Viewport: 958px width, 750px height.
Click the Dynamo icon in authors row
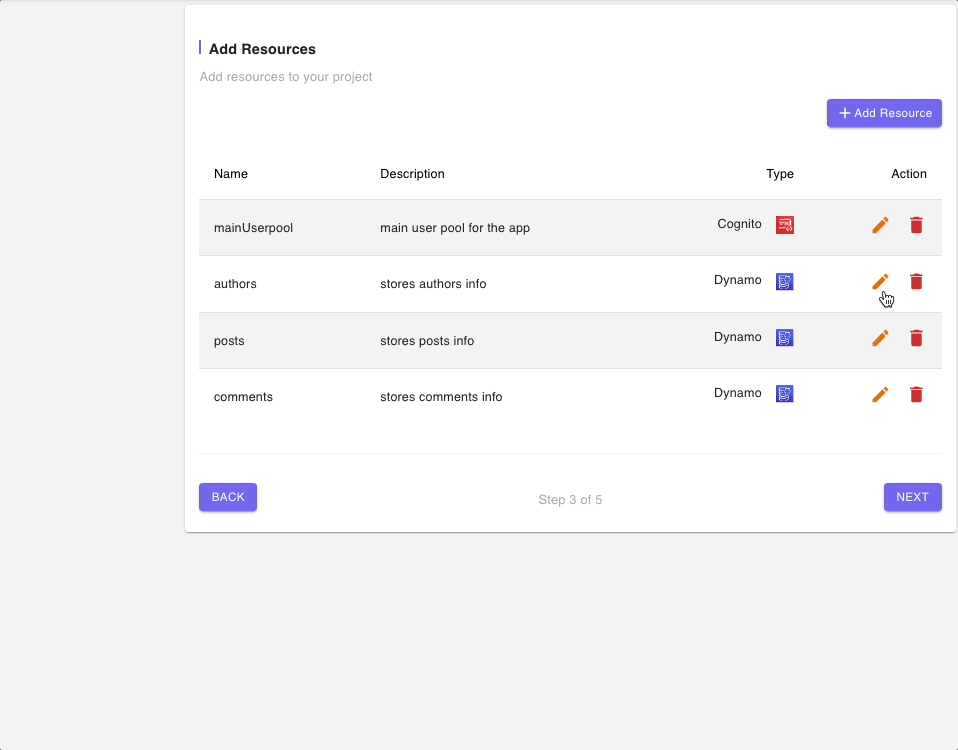tap(784, 282)
